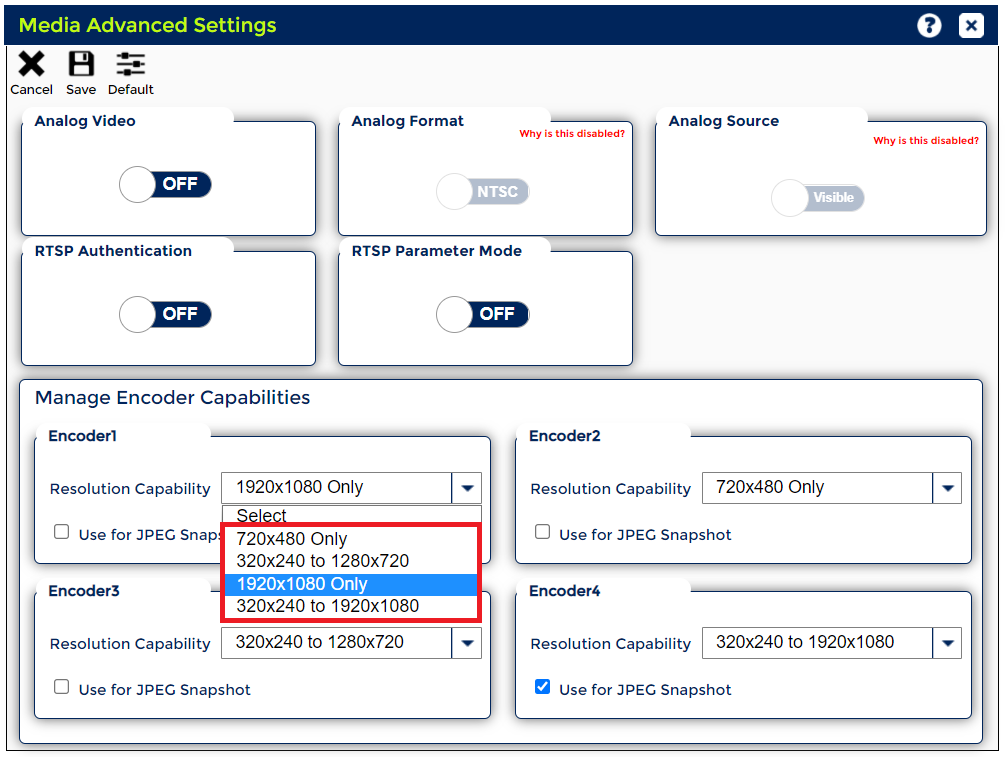Image resolution: width=1005 pixels, height=757 pixels.
Task: Click the Cancel X icon
Action: pos(31,64)
